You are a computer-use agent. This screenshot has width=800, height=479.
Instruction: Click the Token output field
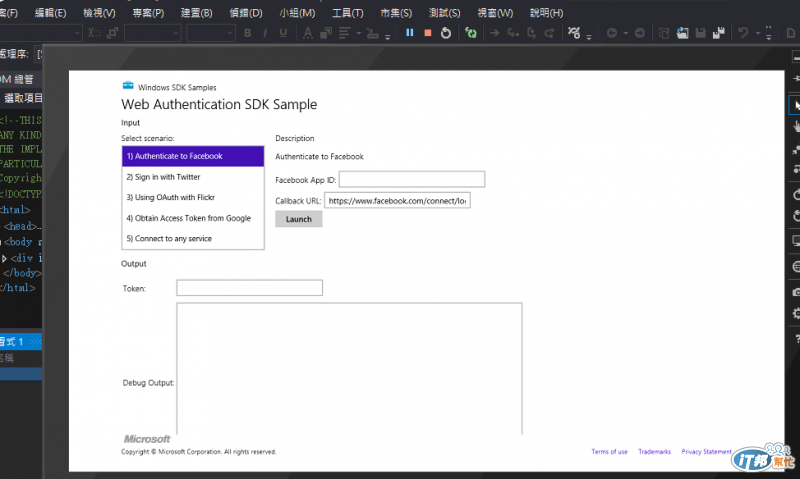click(x=249, y=288)
